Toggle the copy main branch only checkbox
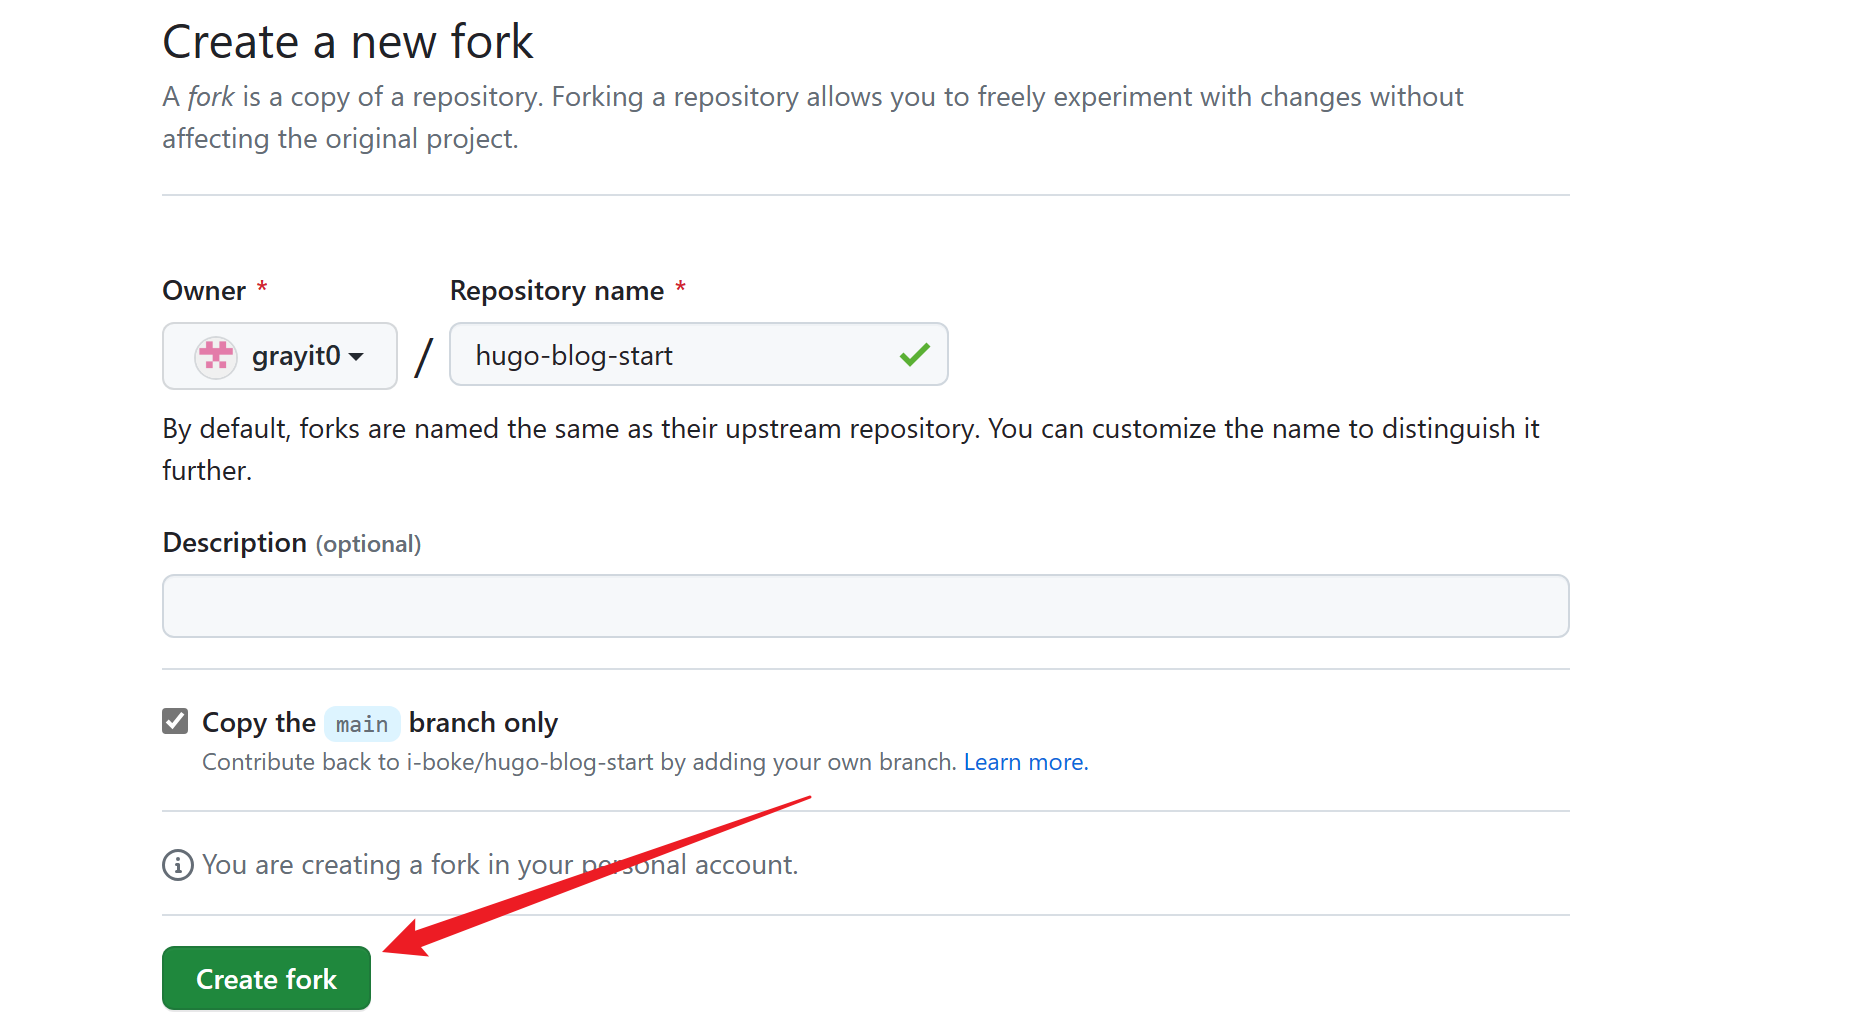This screenshot has height=1034, width=1853. tap(176, 722)
